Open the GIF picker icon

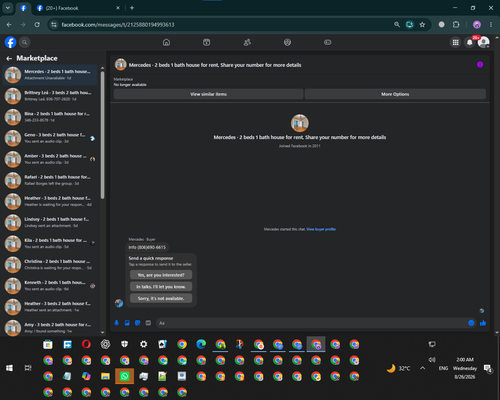[148, 323]
